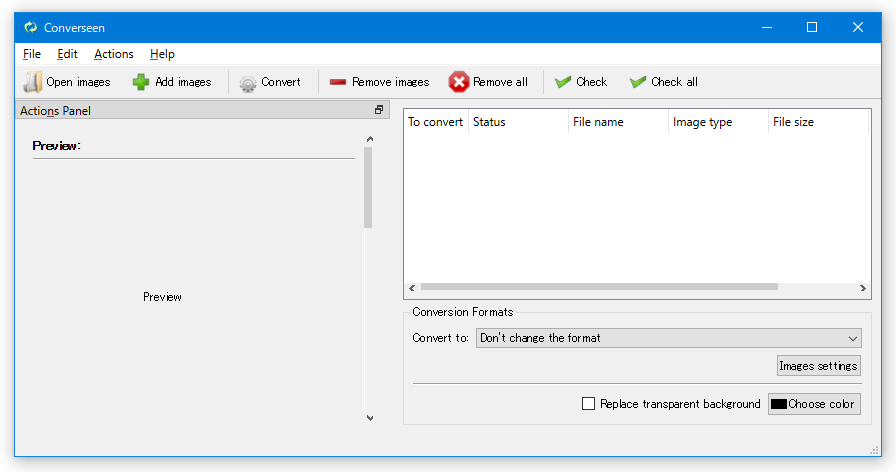Click the Actions Panel title bar

coord(202,110)
